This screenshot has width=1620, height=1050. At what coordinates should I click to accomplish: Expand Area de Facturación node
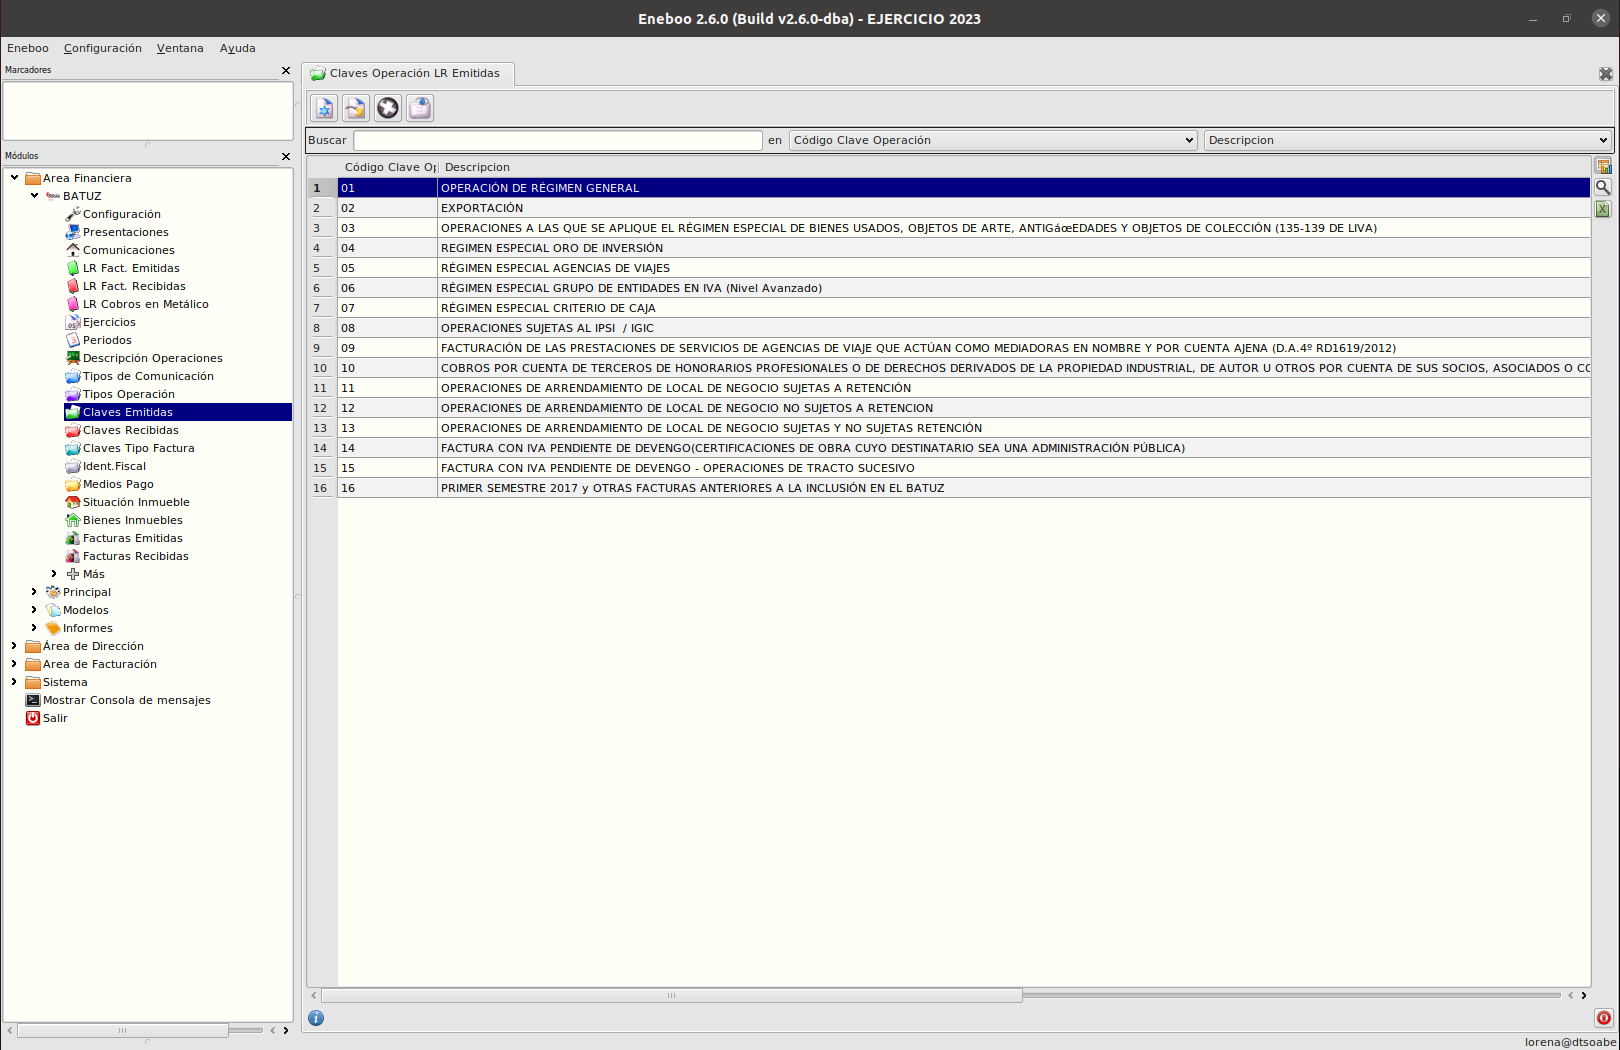[x=14, y=664]
